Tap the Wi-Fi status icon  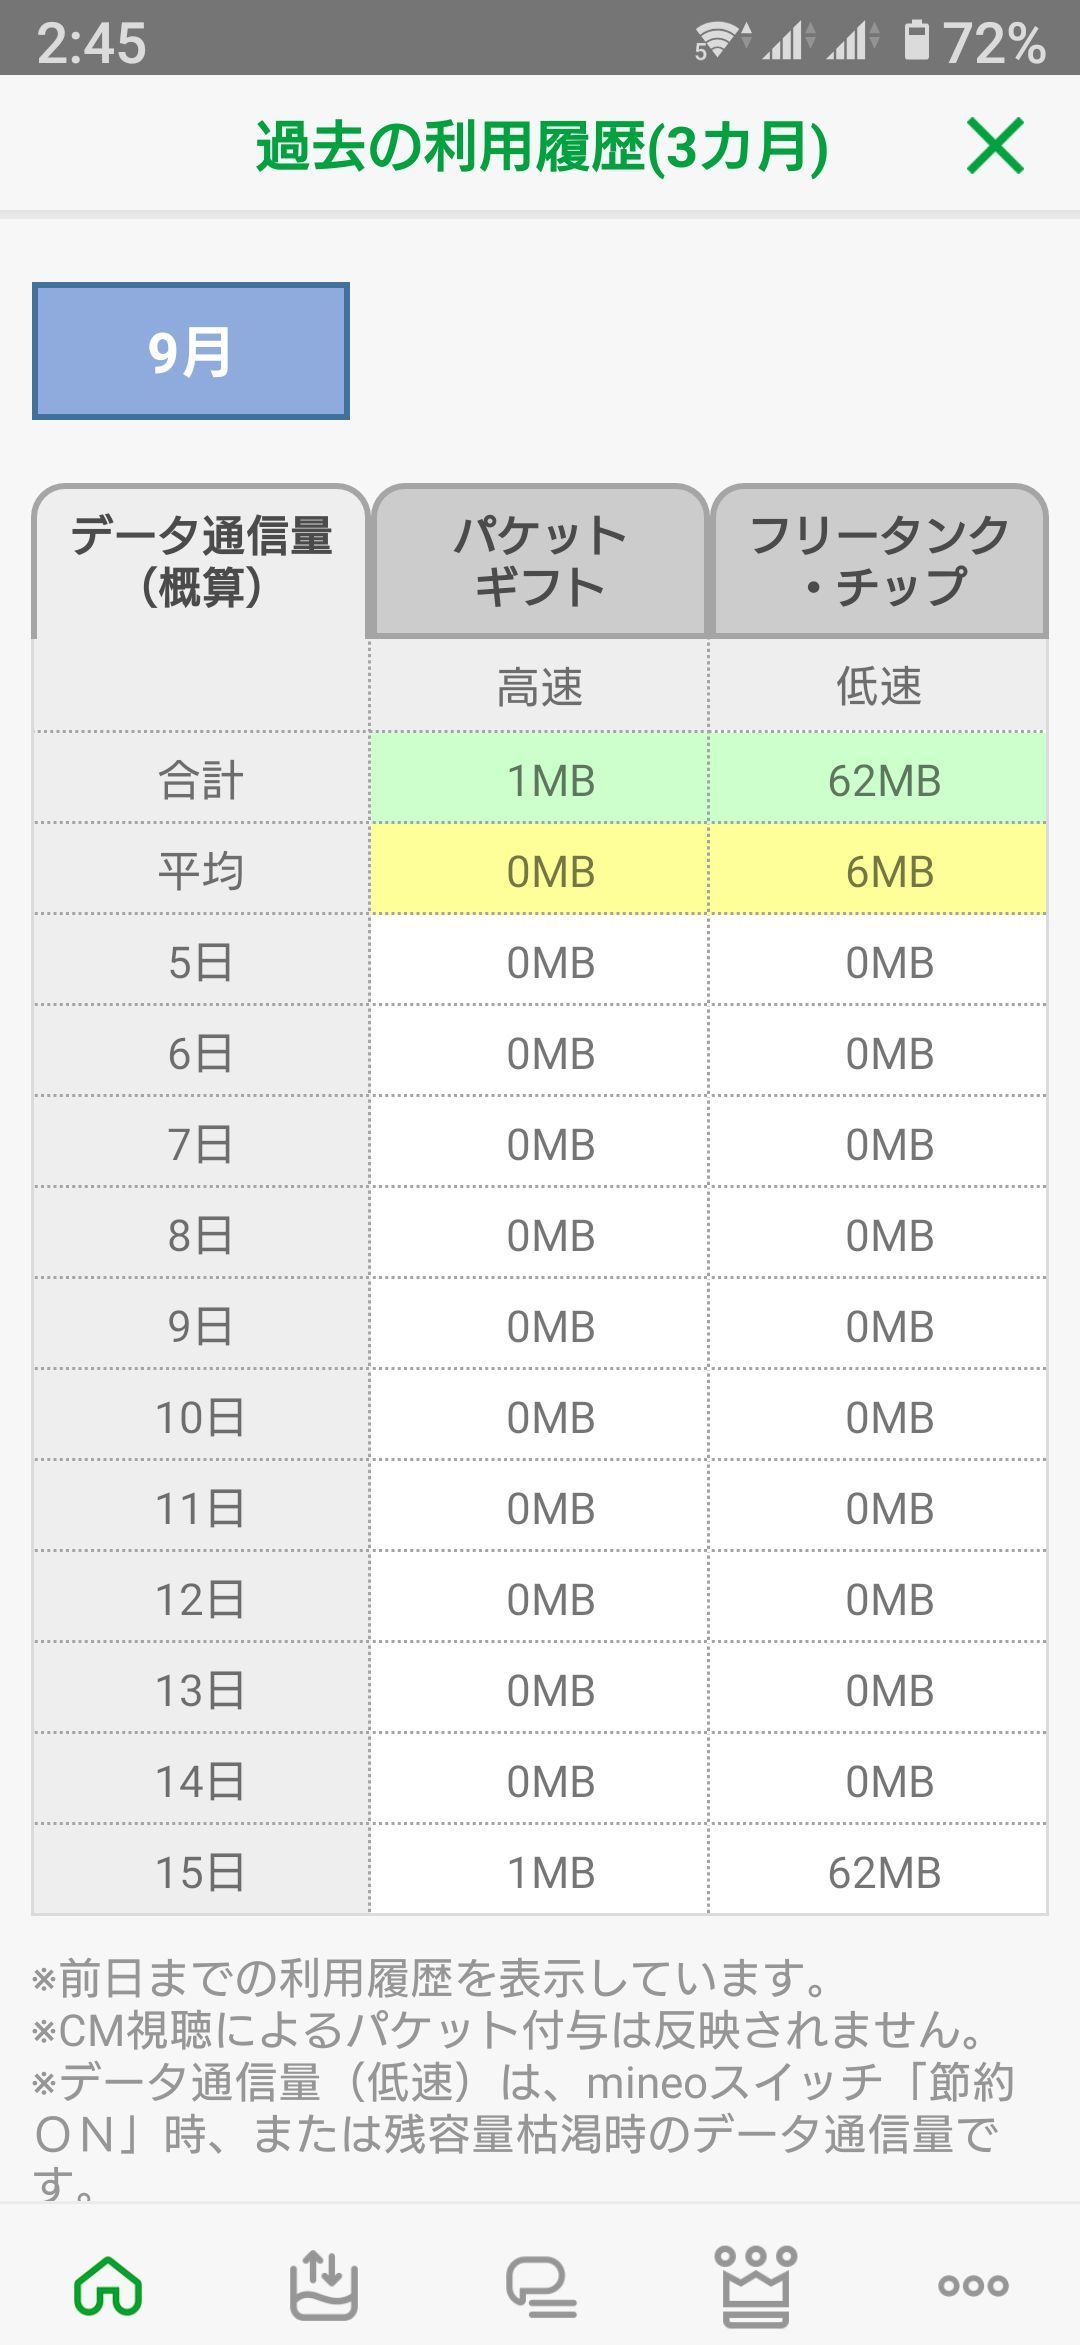coord(721,41)
